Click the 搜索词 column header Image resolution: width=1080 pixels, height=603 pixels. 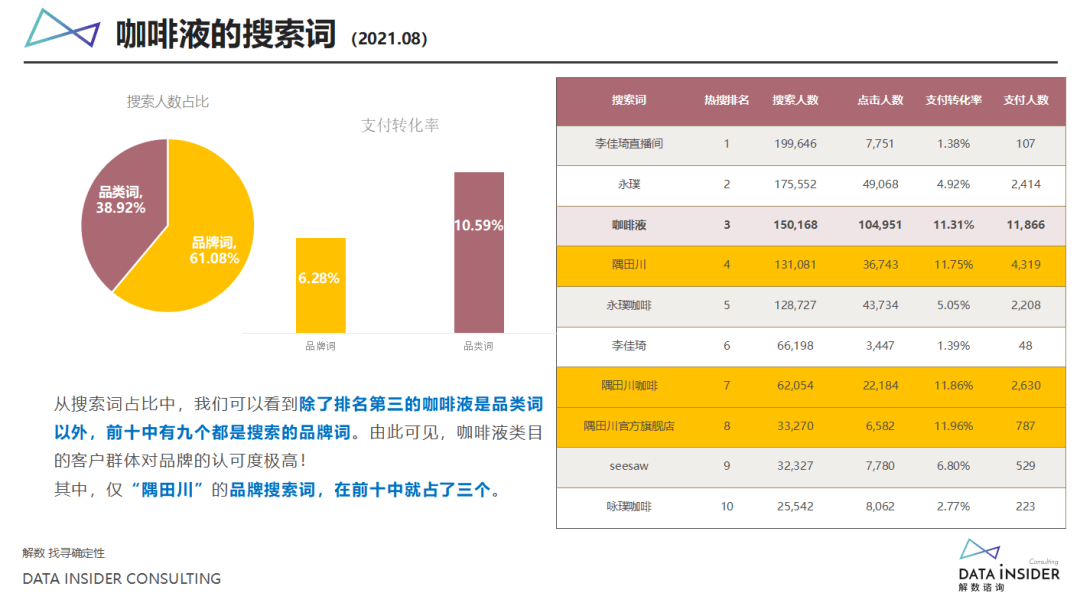(x=629, y=101)
